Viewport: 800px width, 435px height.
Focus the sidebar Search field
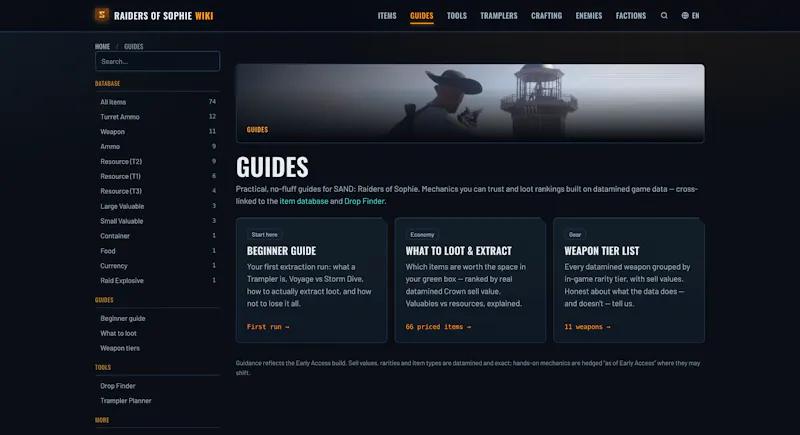tap(157, 61)
